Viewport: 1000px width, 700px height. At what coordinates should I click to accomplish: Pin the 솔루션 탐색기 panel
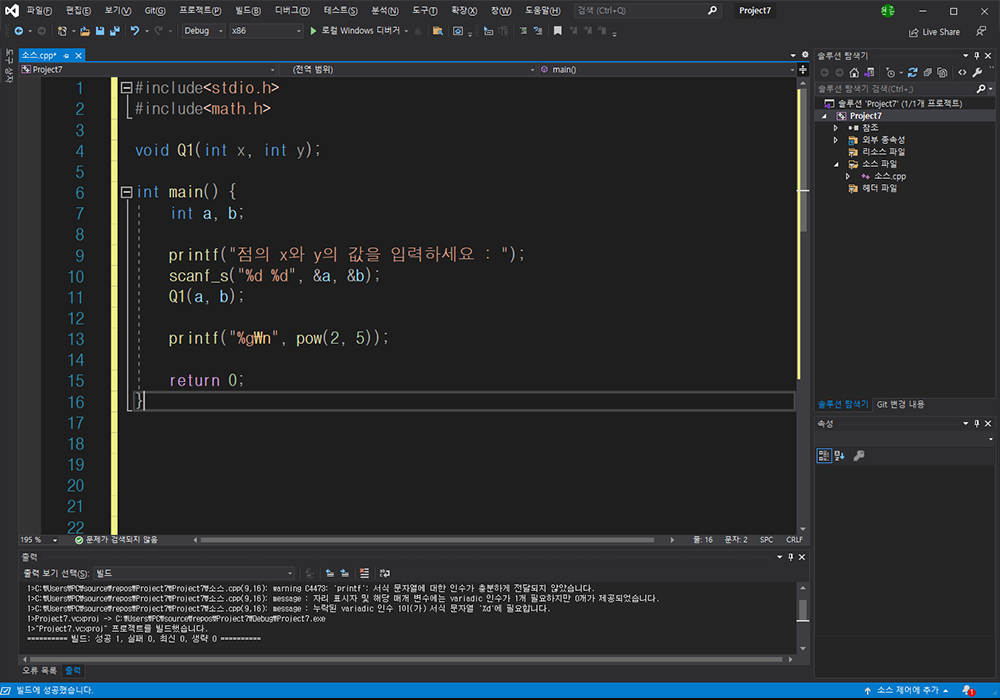[976, 55]
